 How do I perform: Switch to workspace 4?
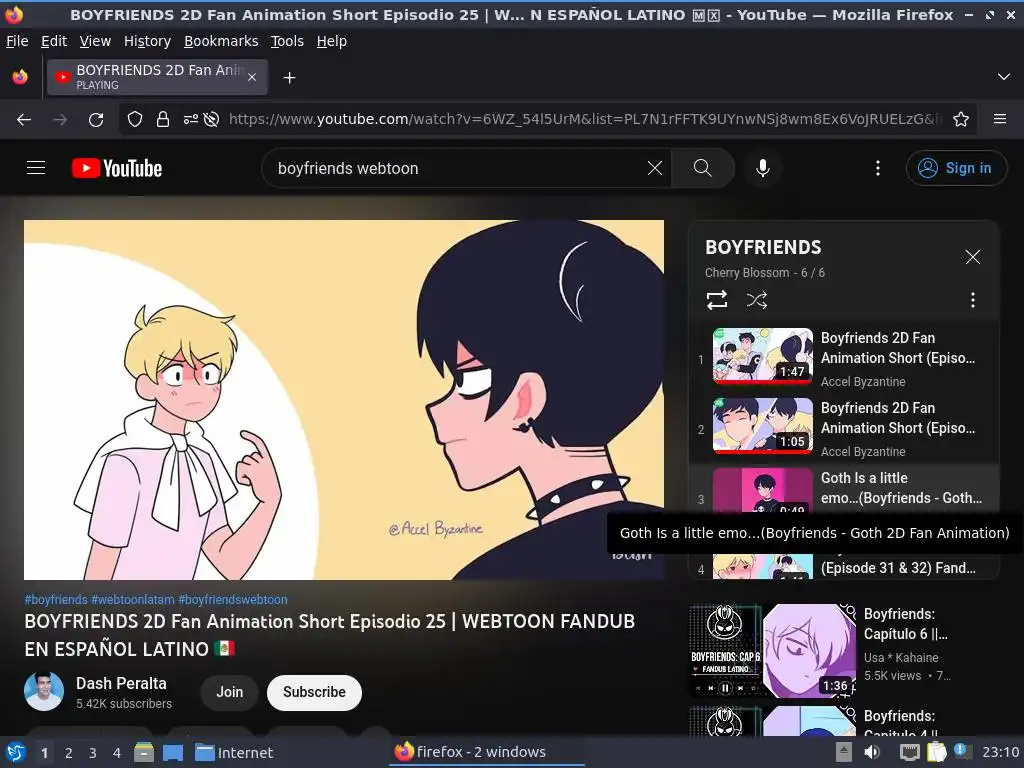(117, 753)
